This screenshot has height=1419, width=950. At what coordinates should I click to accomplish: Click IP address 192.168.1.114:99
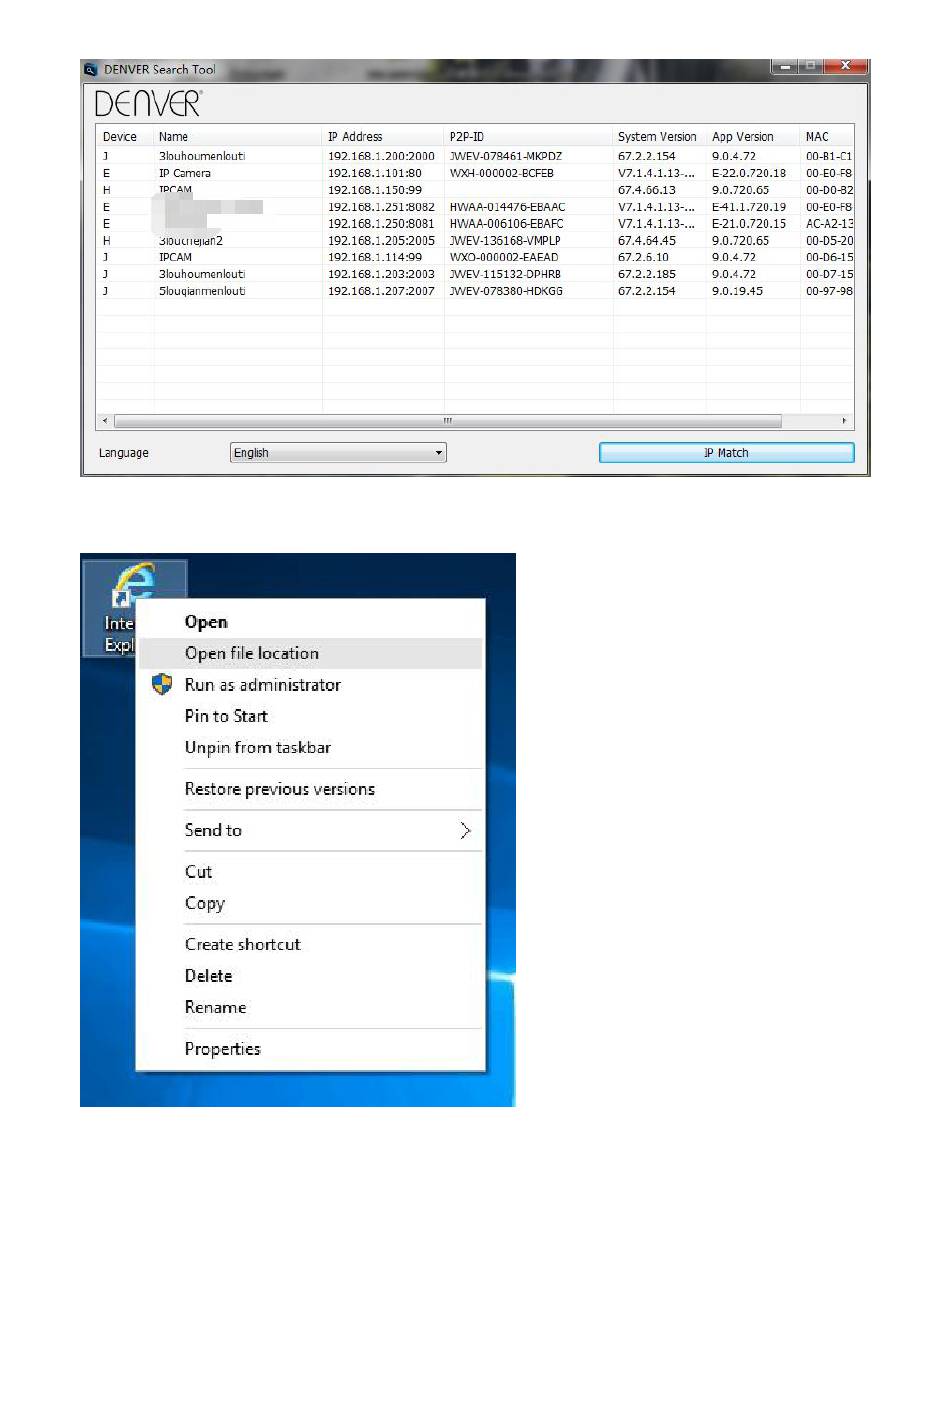375,257
